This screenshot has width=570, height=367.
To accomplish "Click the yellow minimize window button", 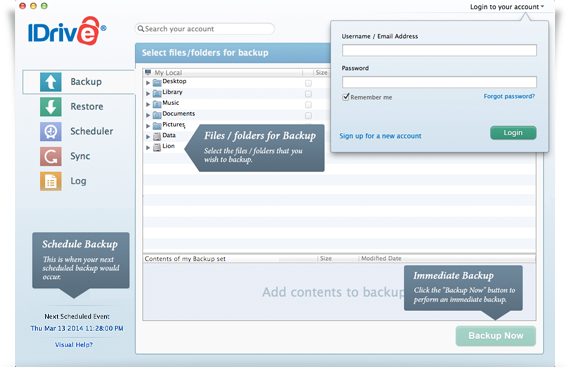I will 33,6.
